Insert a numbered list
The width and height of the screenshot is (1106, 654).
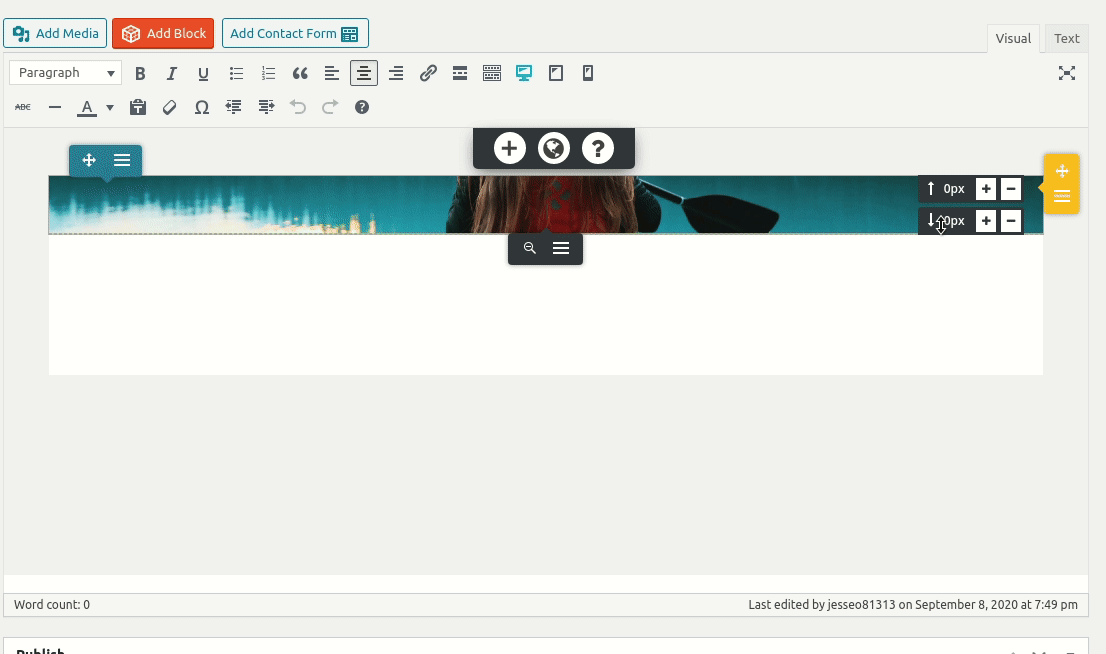click(x=268, y=73)
